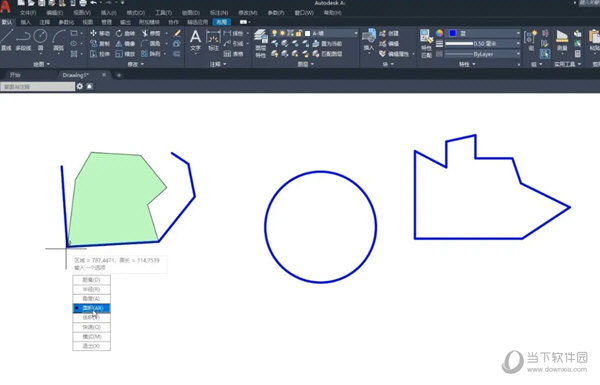600x385 pixels.
Task: Open the Measure (测量) utility tool
Action: (562, 40)
